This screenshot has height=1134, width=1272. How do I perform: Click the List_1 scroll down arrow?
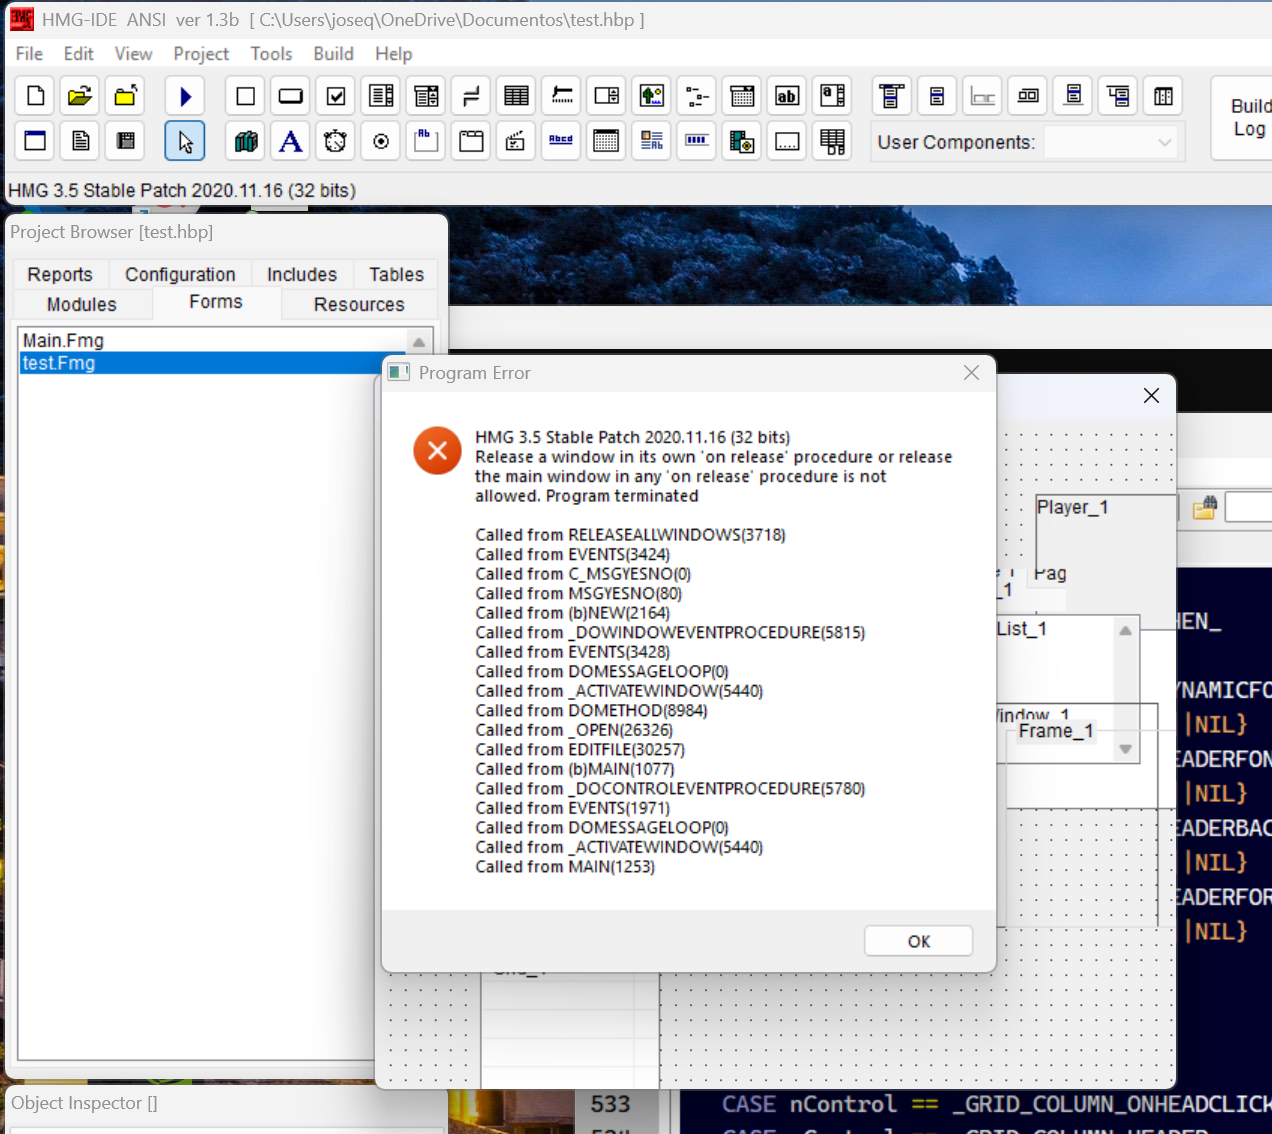[x=1125, y=749]
